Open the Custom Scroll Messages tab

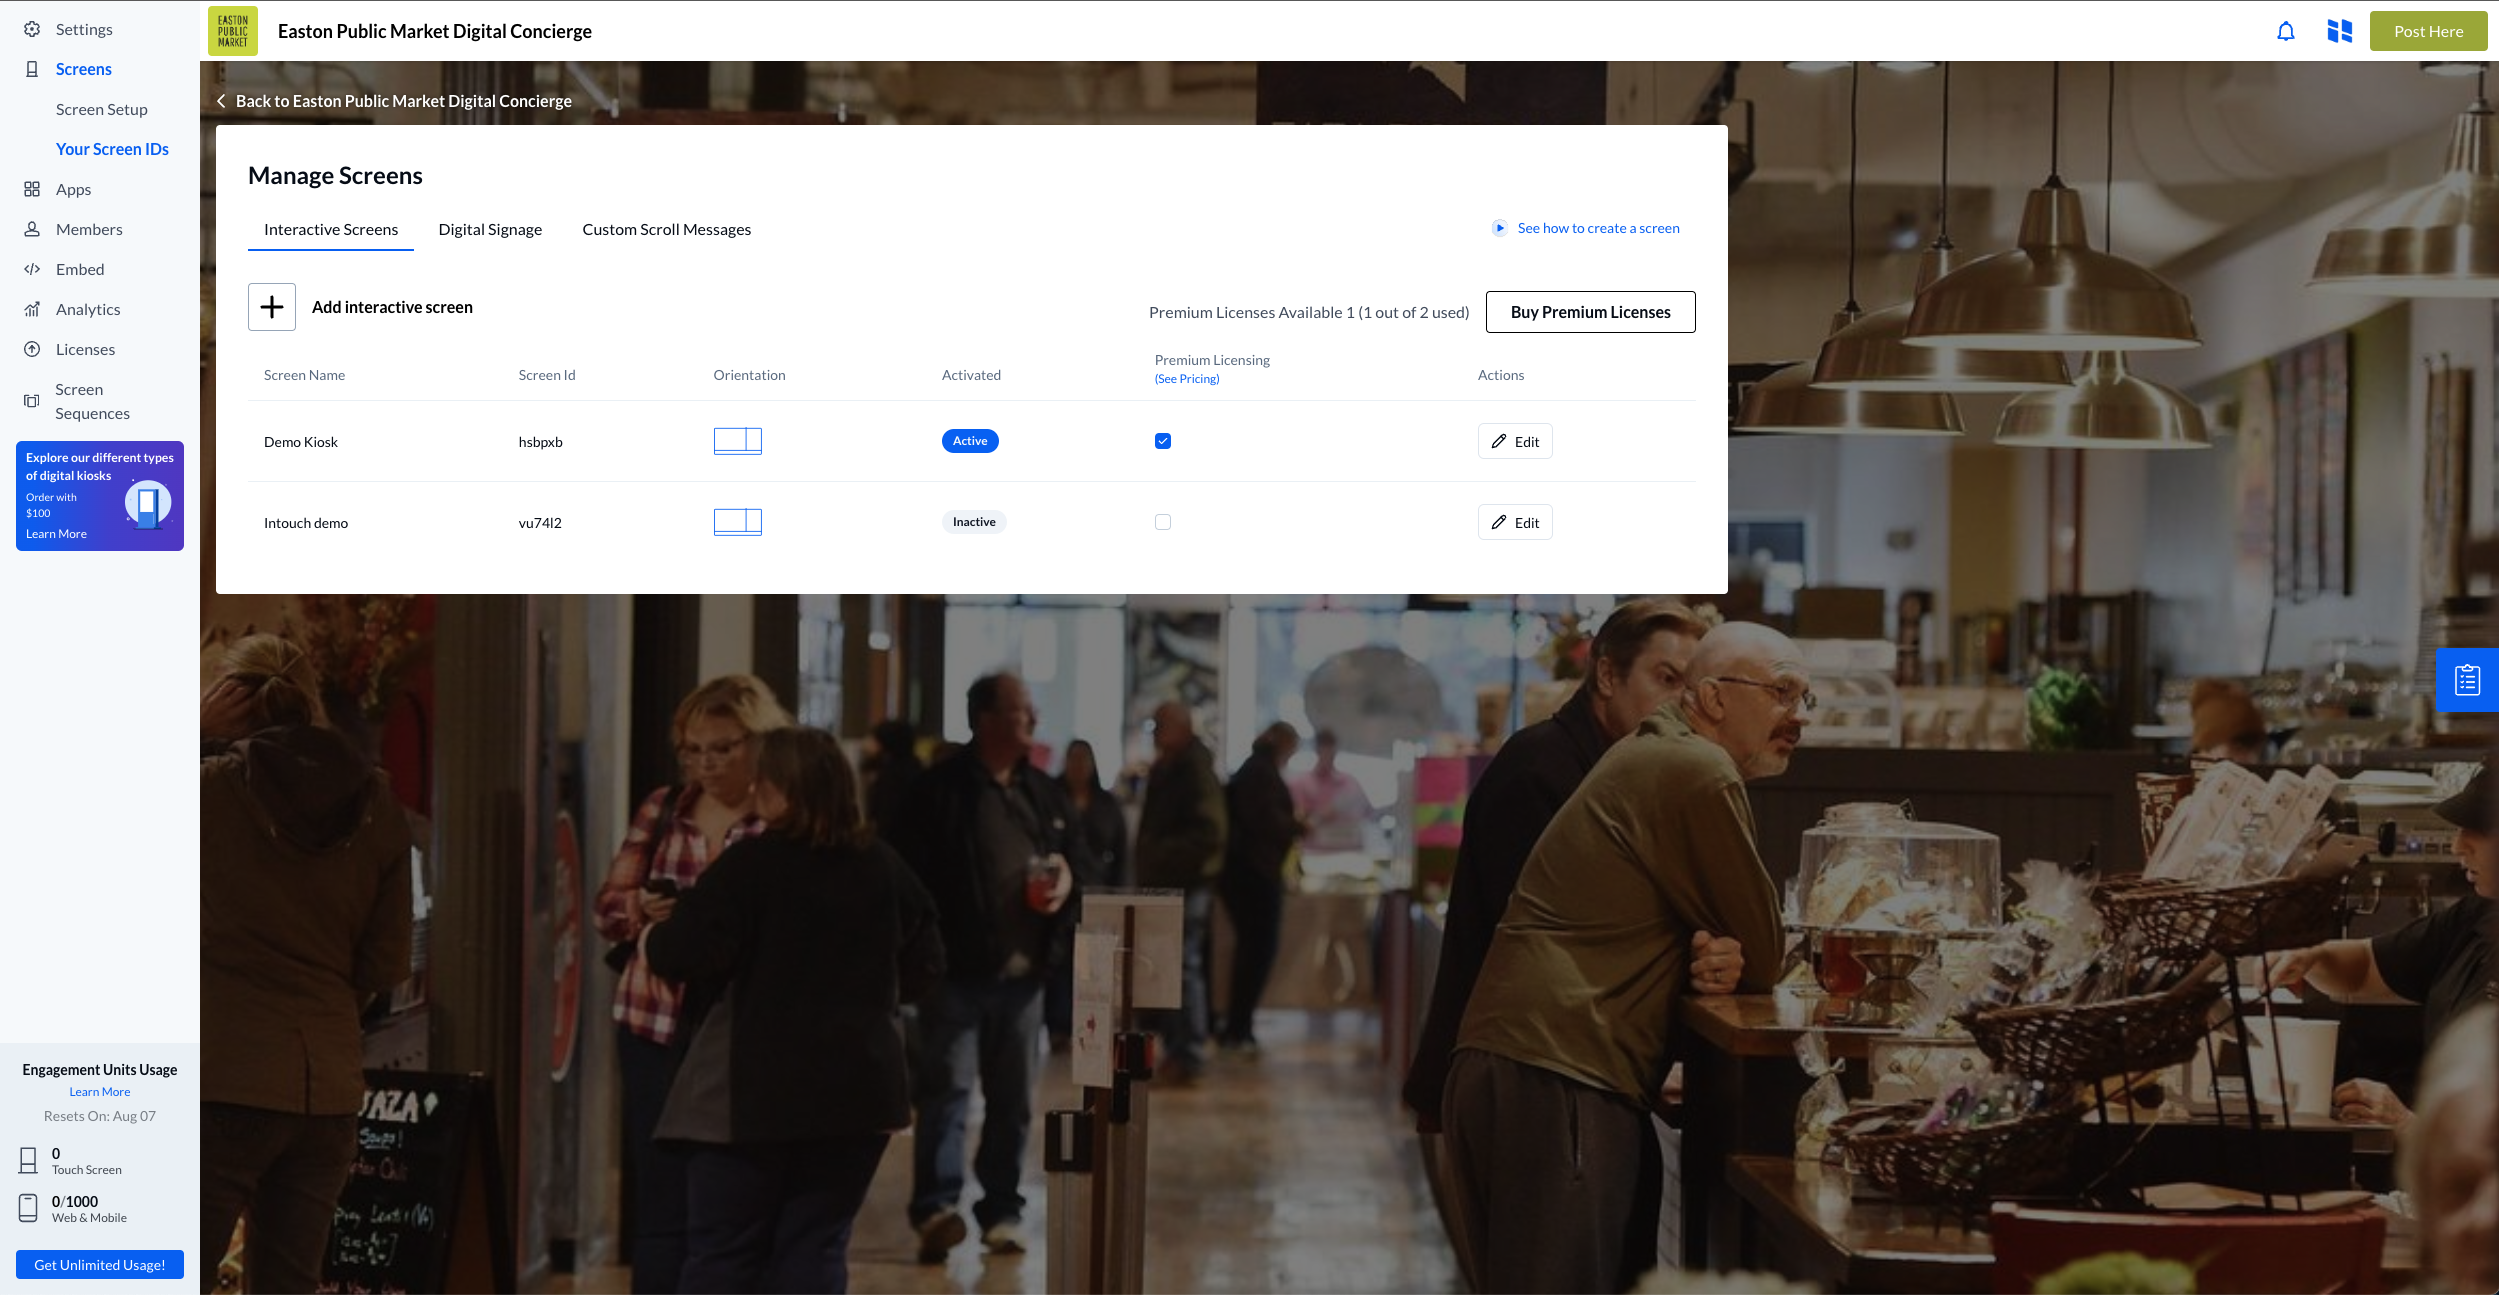[x=666, y=229]
